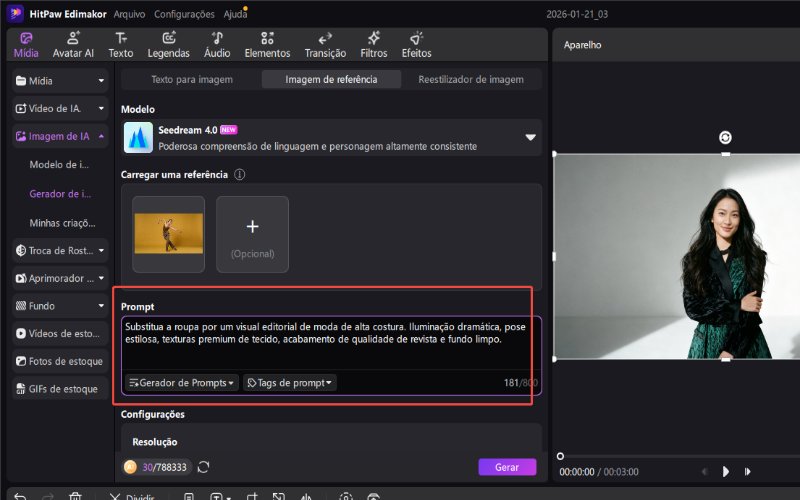The image size is (800, 500).
Task: Open the Avatar AI tool
Action: (x=73, y=45)
